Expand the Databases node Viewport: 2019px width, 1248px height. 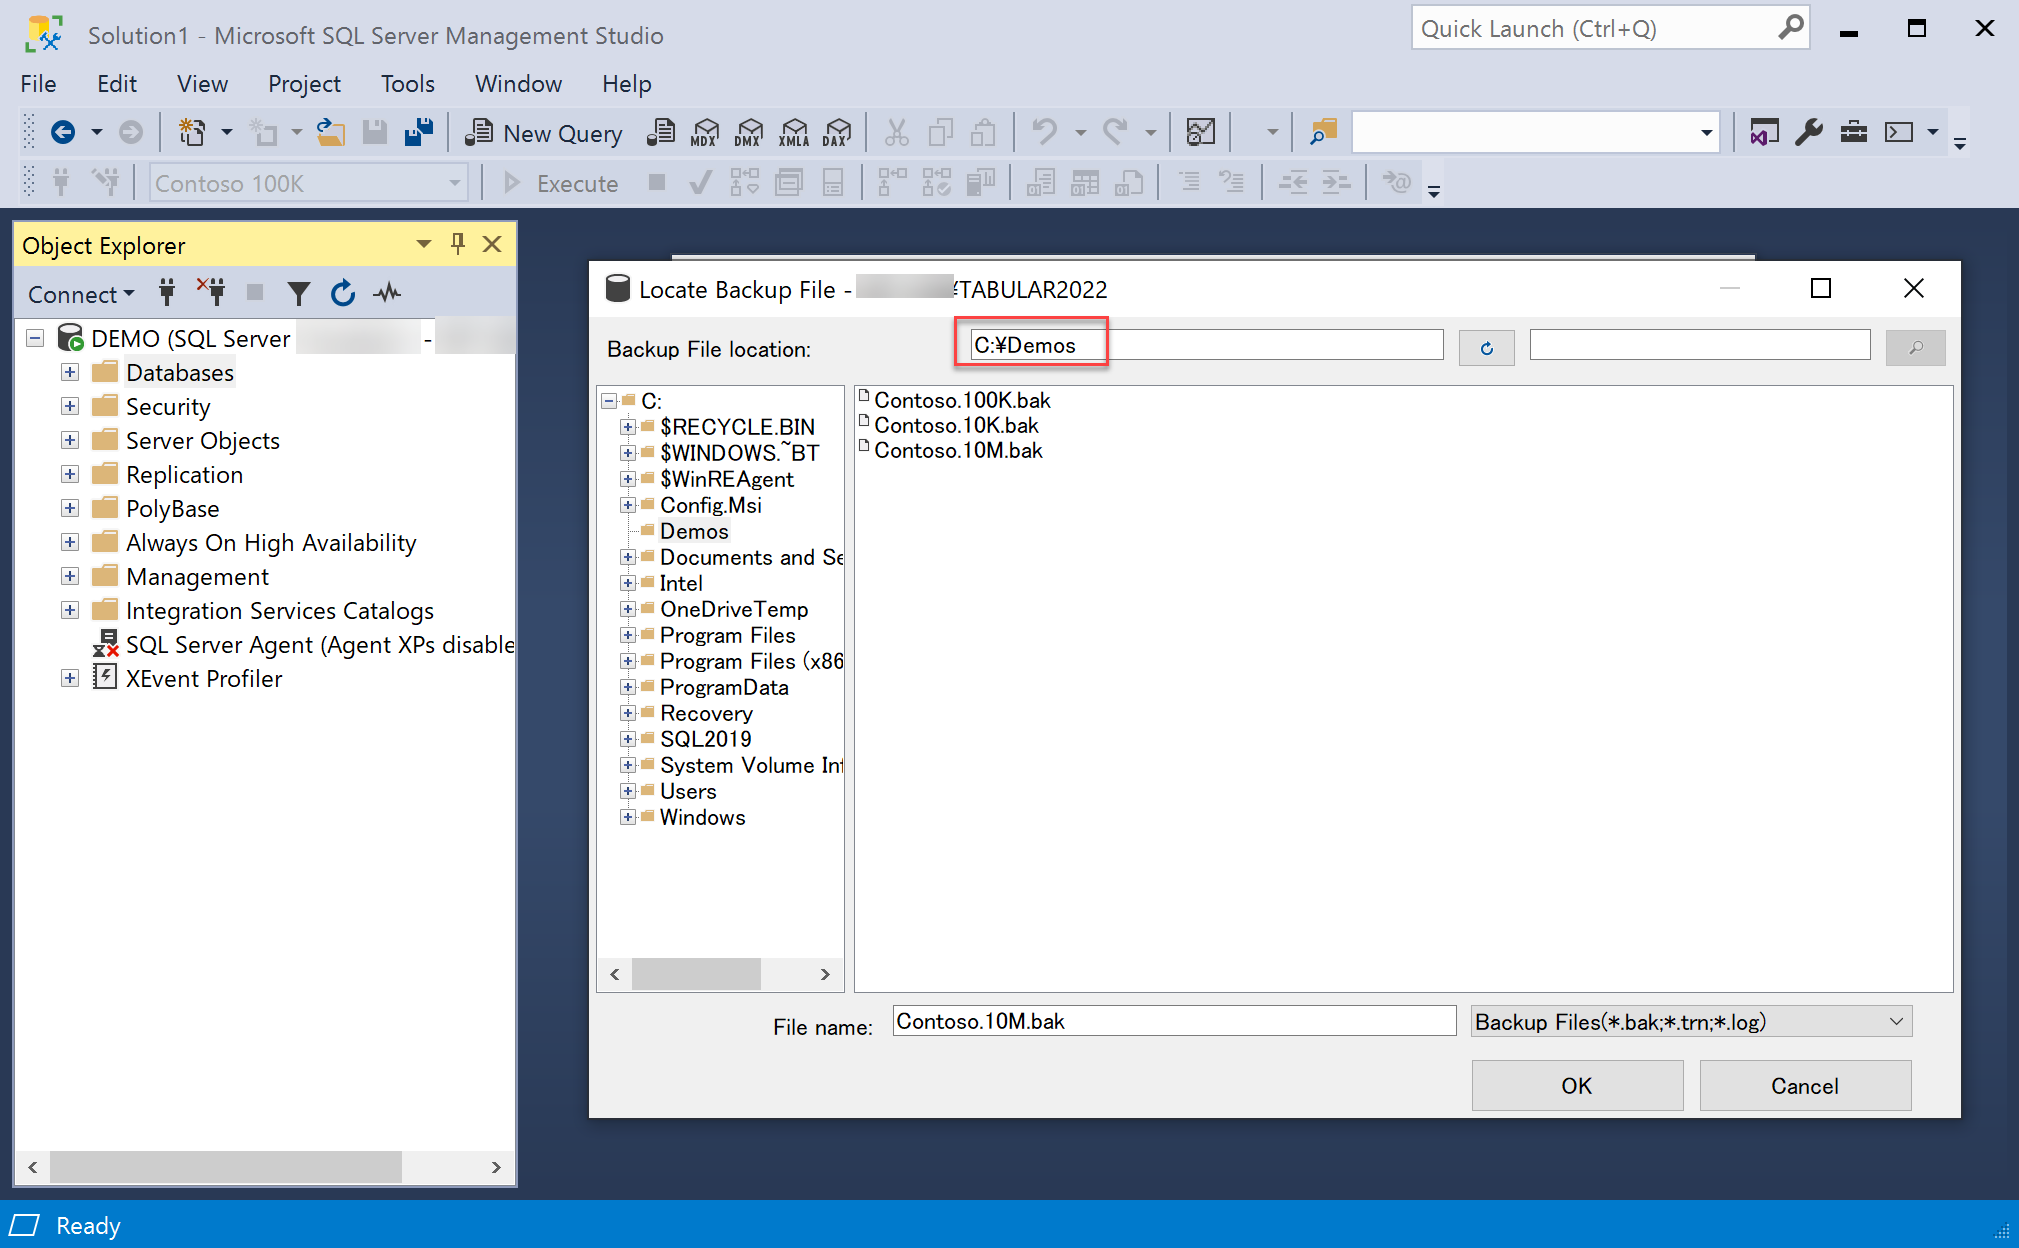[x=70, y=372]
